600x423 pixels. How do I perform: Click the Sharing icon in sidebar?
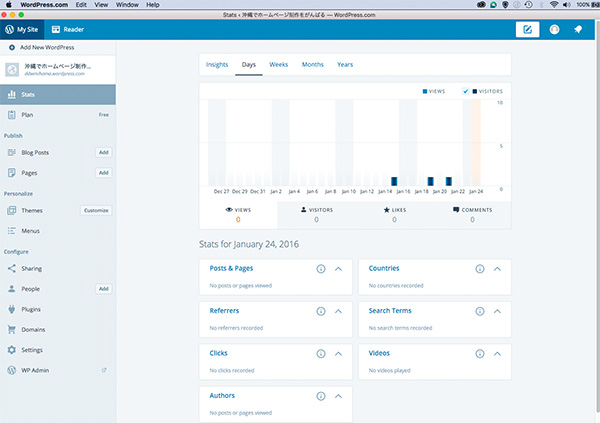12,268
